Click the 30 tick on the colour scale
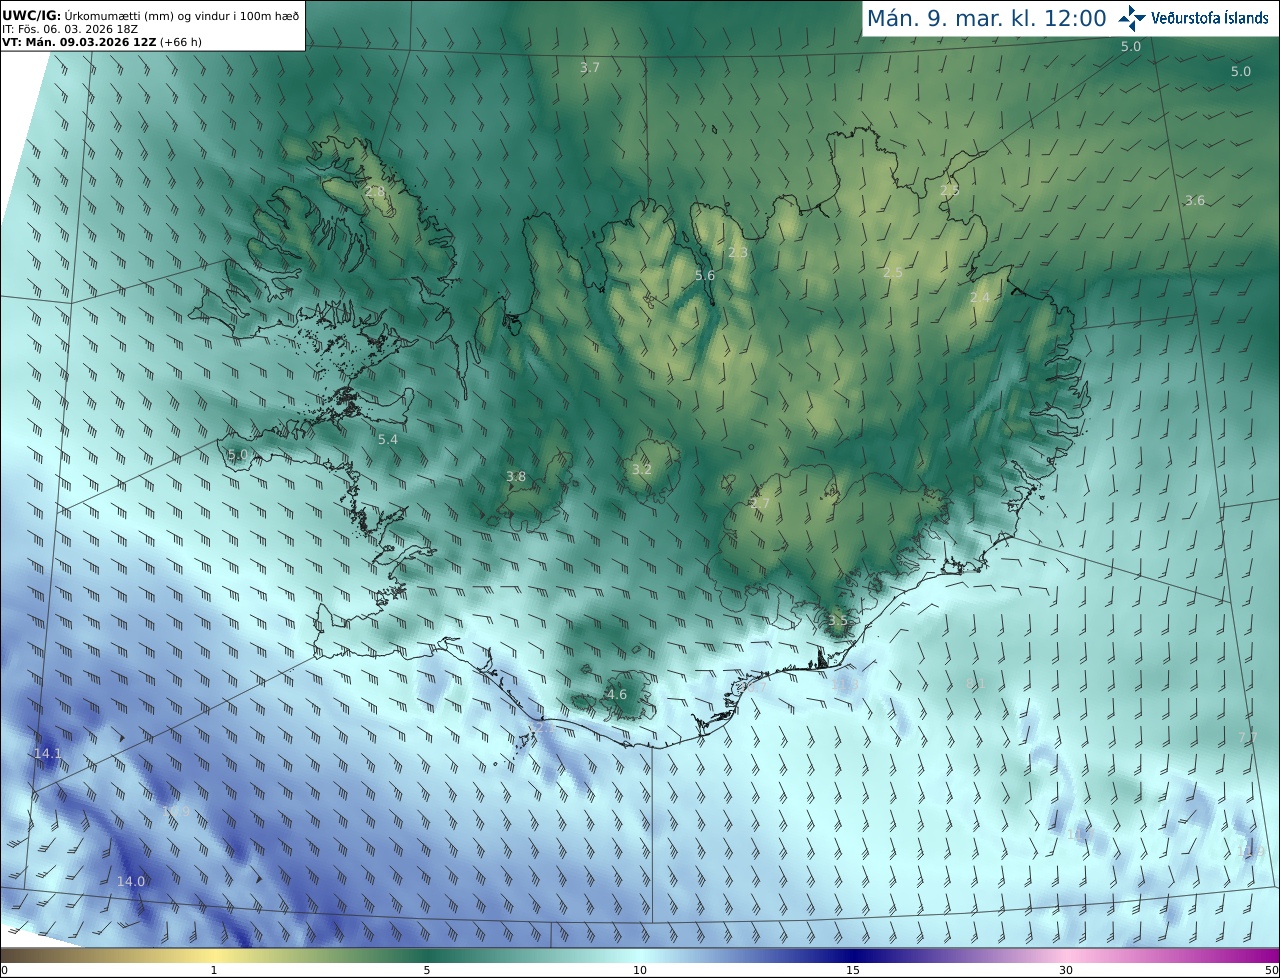This screenshot has height=978, width=1280. [1066, 970]
